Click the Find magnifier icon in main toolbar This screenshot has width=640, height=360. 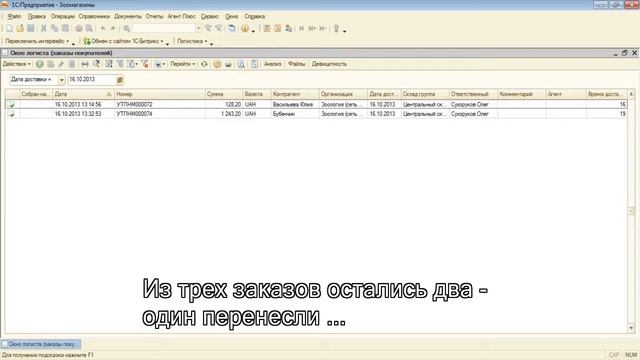pos(127,29)
